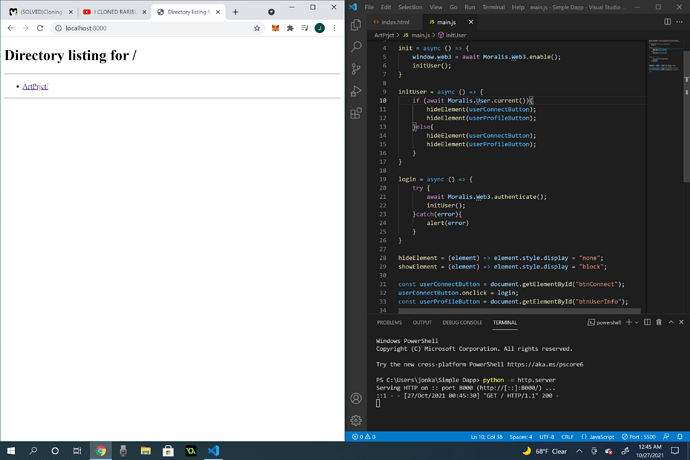Open the Windows Start menu
The width and height of the screenshot is (690, 460).
pyautogui.click(x=11, y=451)
